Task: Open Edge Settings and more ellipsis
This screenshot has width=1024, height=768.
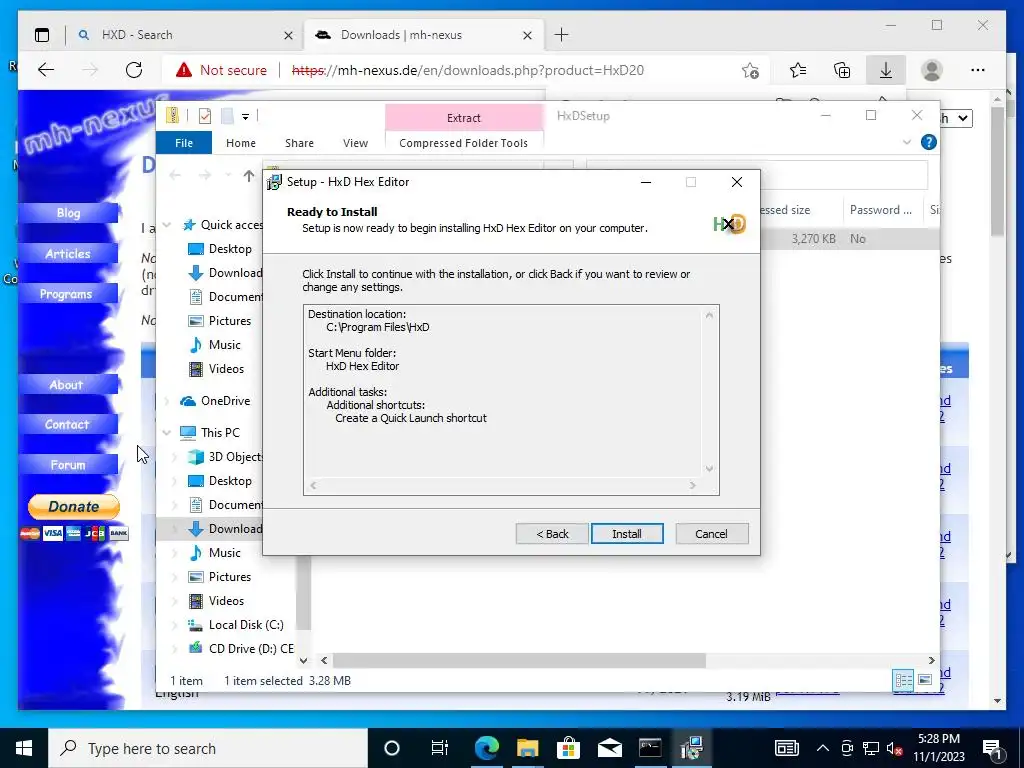Action: [x=978, y=70]
